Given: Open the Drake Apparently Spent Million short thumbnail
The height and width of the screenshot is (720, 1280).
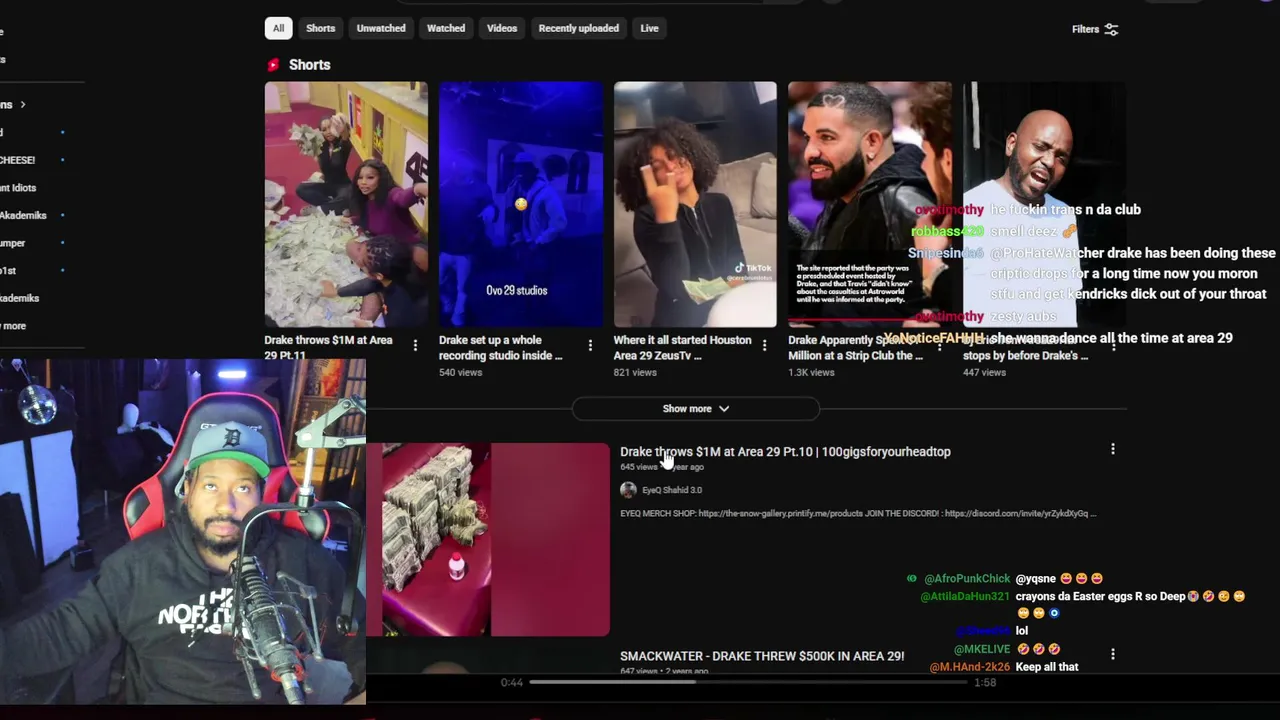Looking at the screenshot, I should [870, 204].
